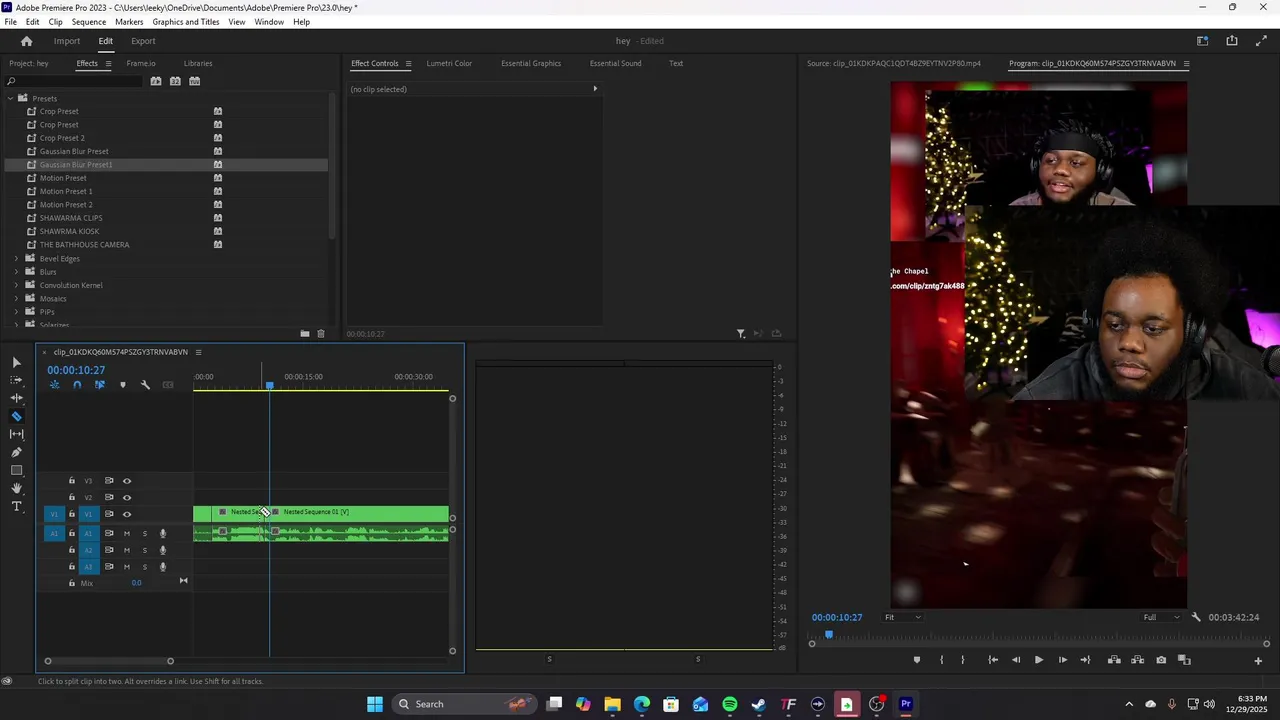
Task: Click Export Frame camera icon
Action: (1161, 660)
